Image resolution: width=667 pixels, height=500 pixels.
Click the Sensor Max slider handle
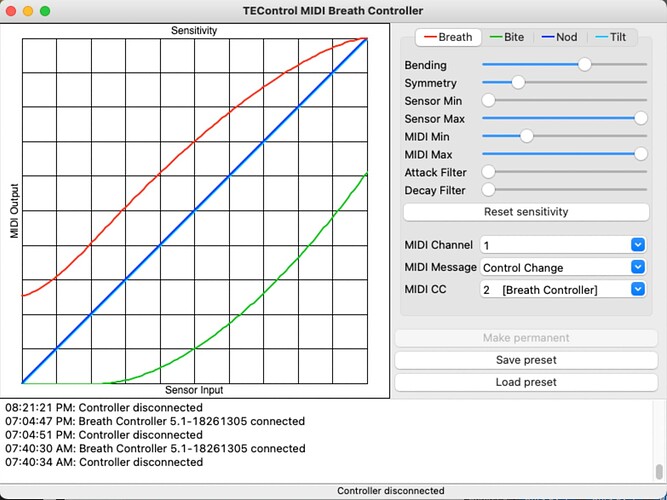tap(641, 118)
